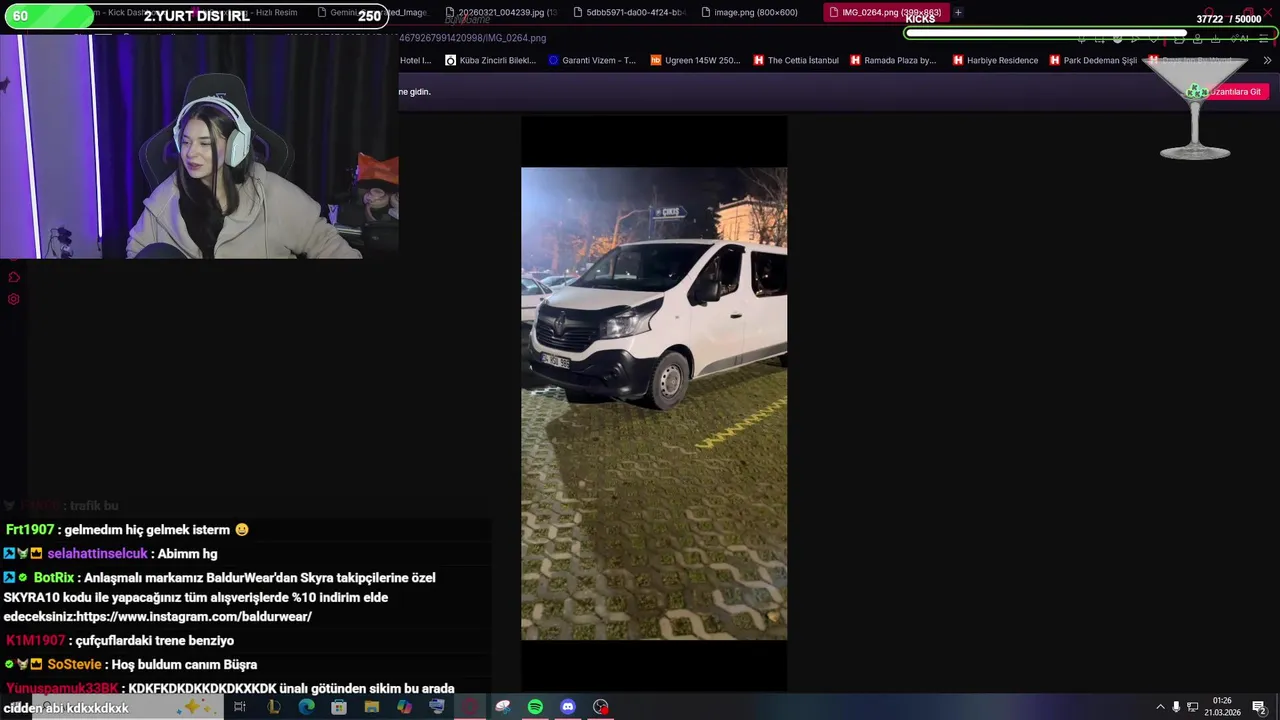Open The Cettia Istanbul bookmark
Screen dimensions: 1280x720
click(796, 60)
